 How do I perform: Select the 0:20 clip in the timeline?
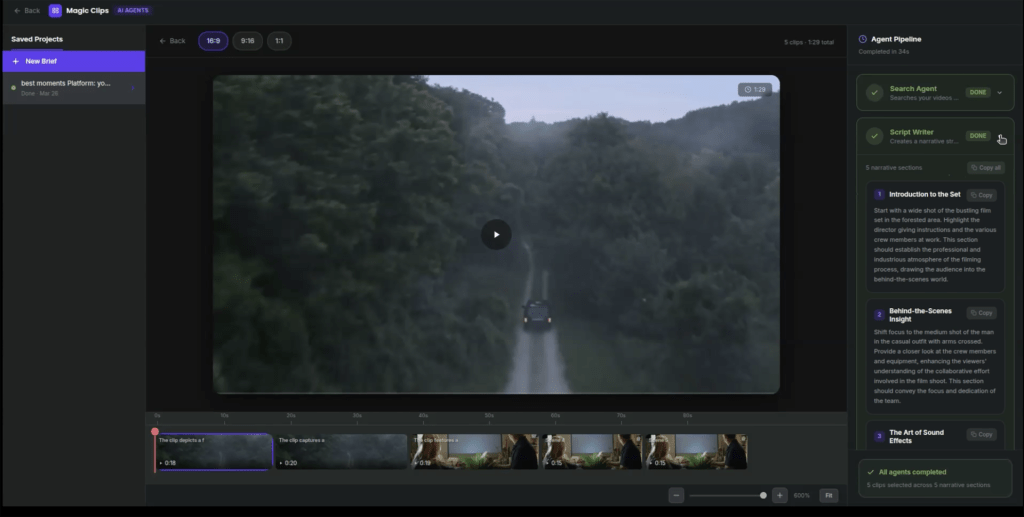(x=340, y=452)
